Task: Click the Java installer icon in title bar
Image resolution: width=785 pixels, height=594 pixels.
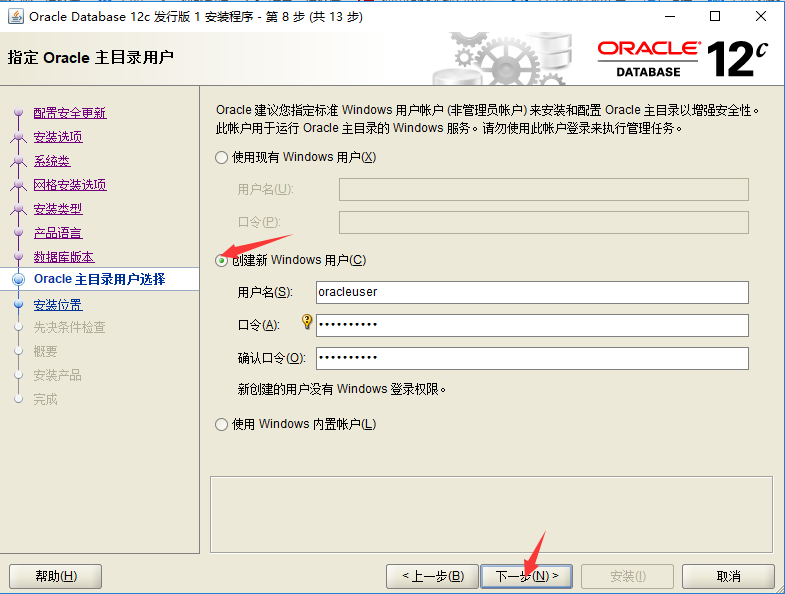Action: pyautogui.click(x=16, y=17)
